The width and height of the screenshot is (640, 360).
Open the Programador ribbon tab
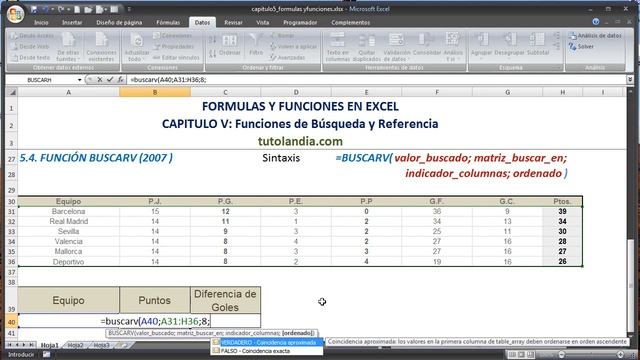(x=300, y=22)
